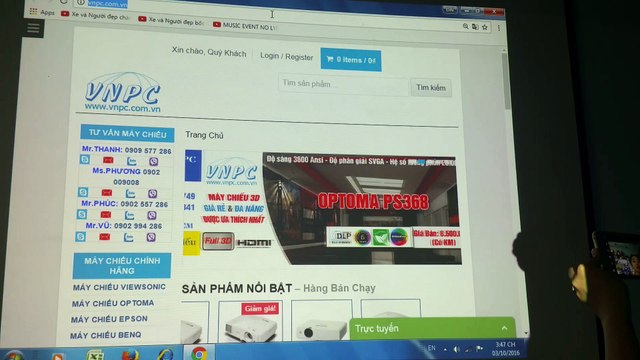Click Mr.THANH's Zalo chat icon
The image size is (640, 360).
click(131, 161)
